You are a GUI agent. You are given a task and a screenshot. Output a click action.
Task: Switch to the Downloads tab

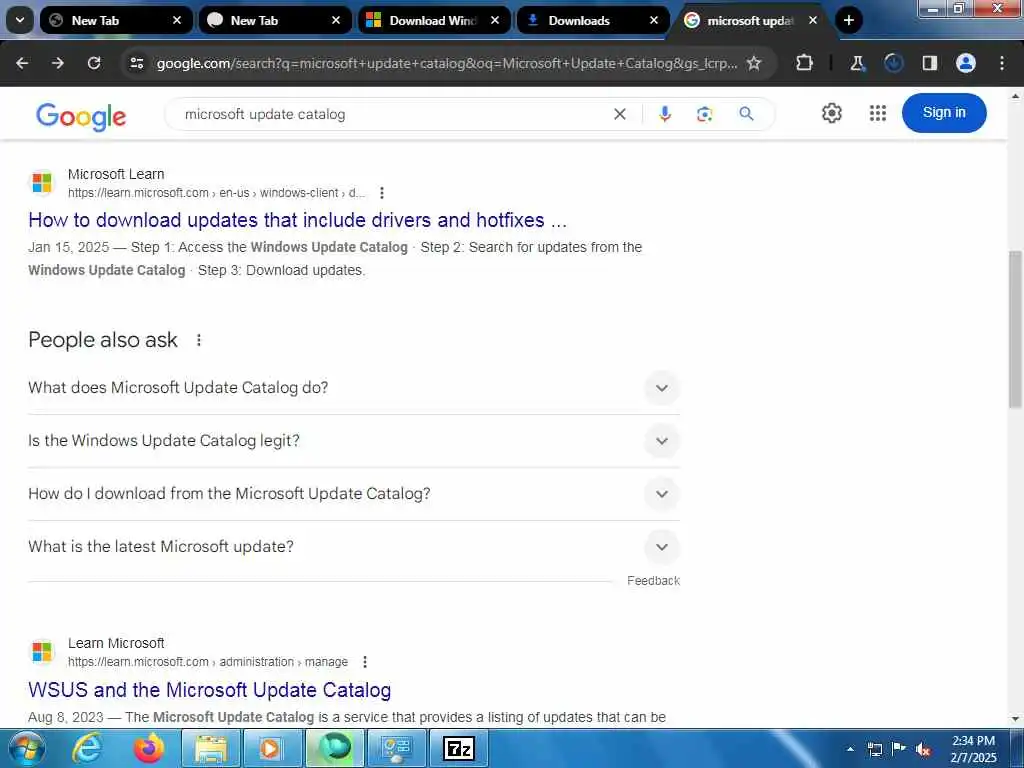pos(593,20)
